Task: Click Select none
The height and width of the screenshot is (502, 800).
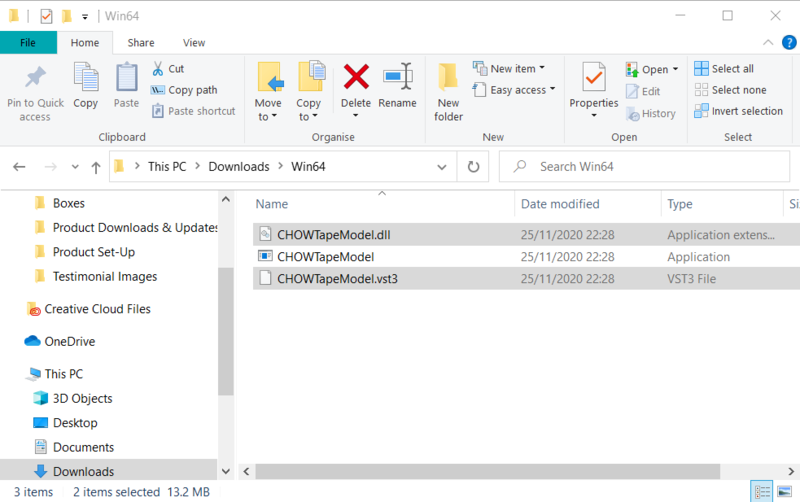Action: point(731,90)
